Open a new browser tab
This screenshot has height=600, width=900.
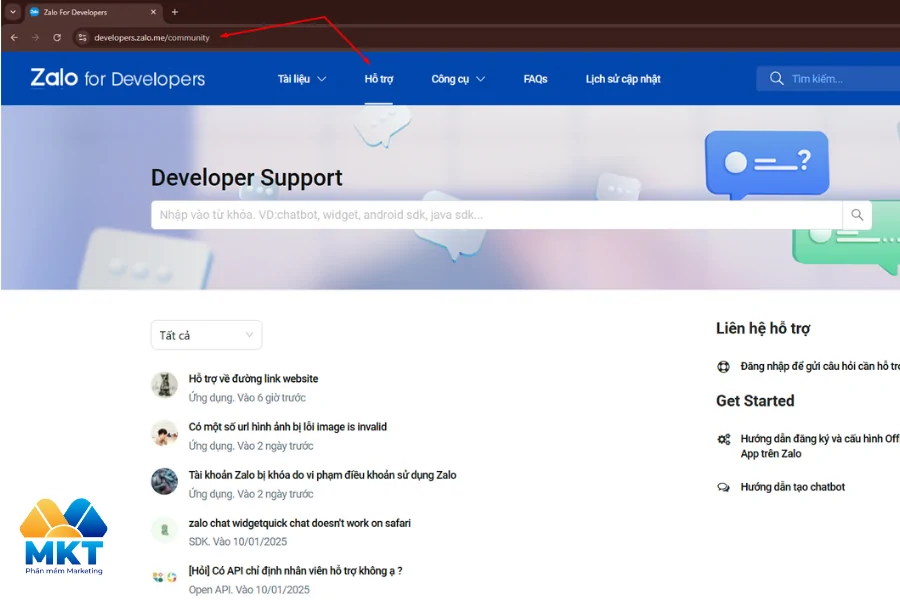(x=174, y=11)
